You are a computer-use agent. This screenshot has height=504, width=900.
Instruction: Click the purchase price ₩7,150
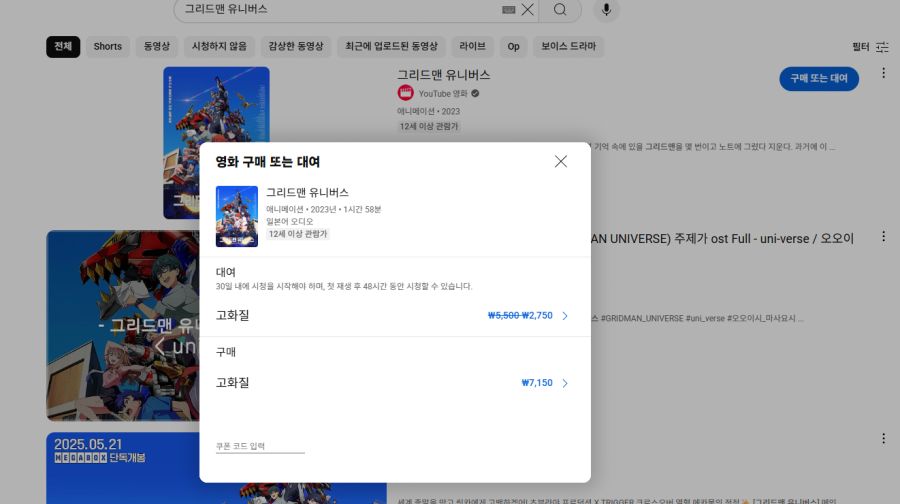click(537, 383)
